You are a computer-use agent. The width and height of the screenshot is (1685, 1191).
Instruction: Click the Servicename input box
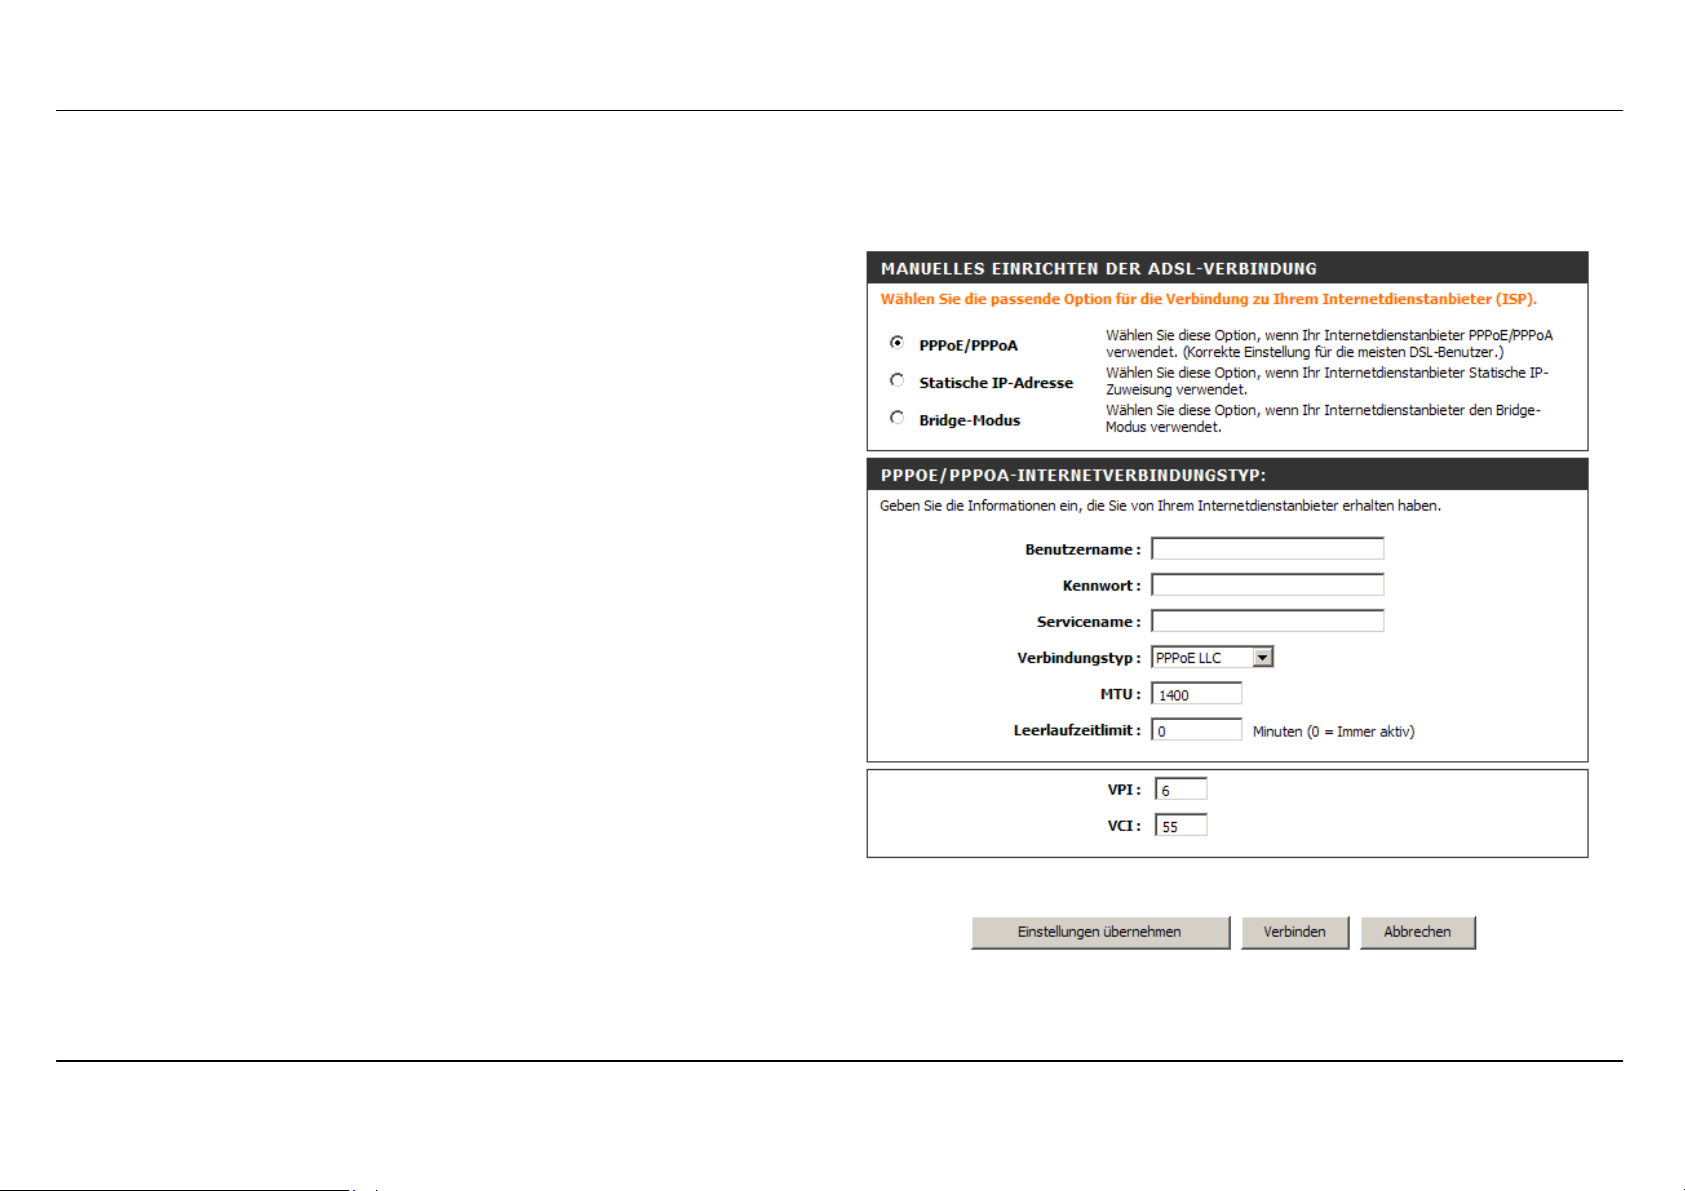(x=1267, y=621)
